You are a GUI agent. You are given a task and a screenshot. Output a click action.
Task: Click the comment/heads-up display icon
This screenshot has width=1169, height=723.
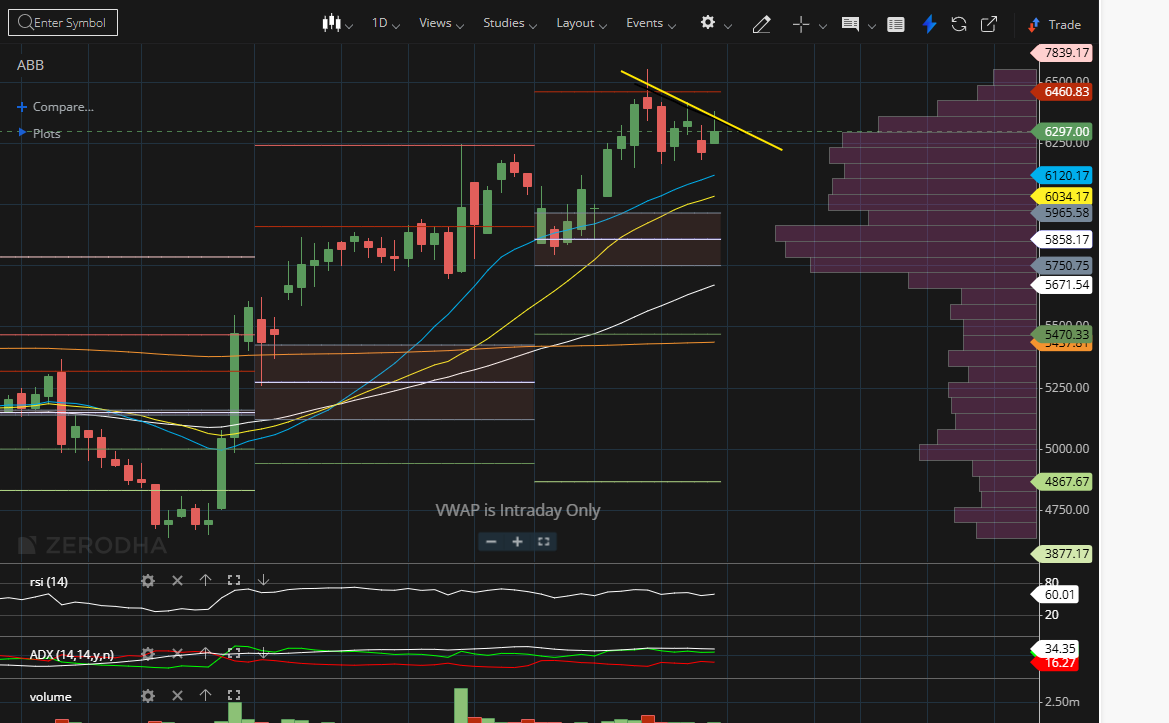coord(850,24)
